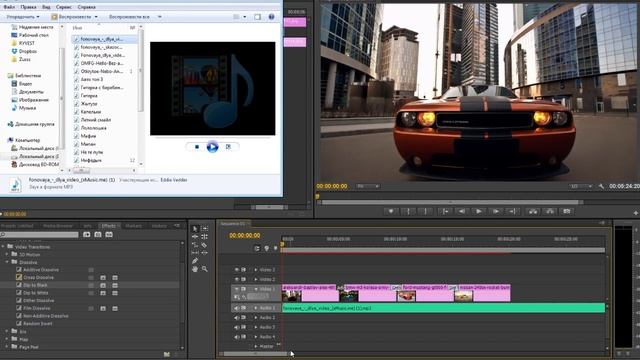Toggle sync lock on Audio 2 track

(x=244, y=318)
